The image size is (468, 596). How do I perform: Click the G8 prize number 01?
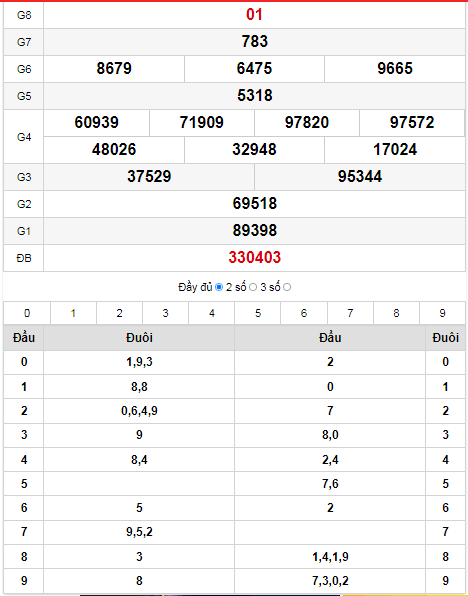pos(254,15)
